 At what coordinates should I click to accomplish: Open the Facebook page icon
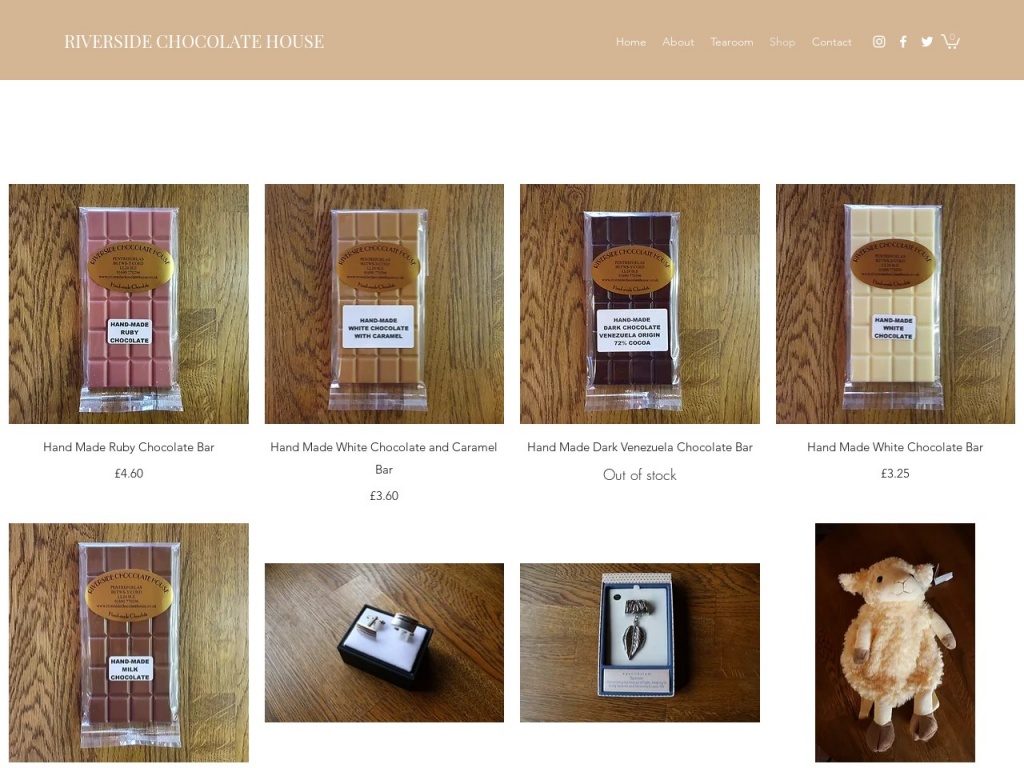click(903, 42)
